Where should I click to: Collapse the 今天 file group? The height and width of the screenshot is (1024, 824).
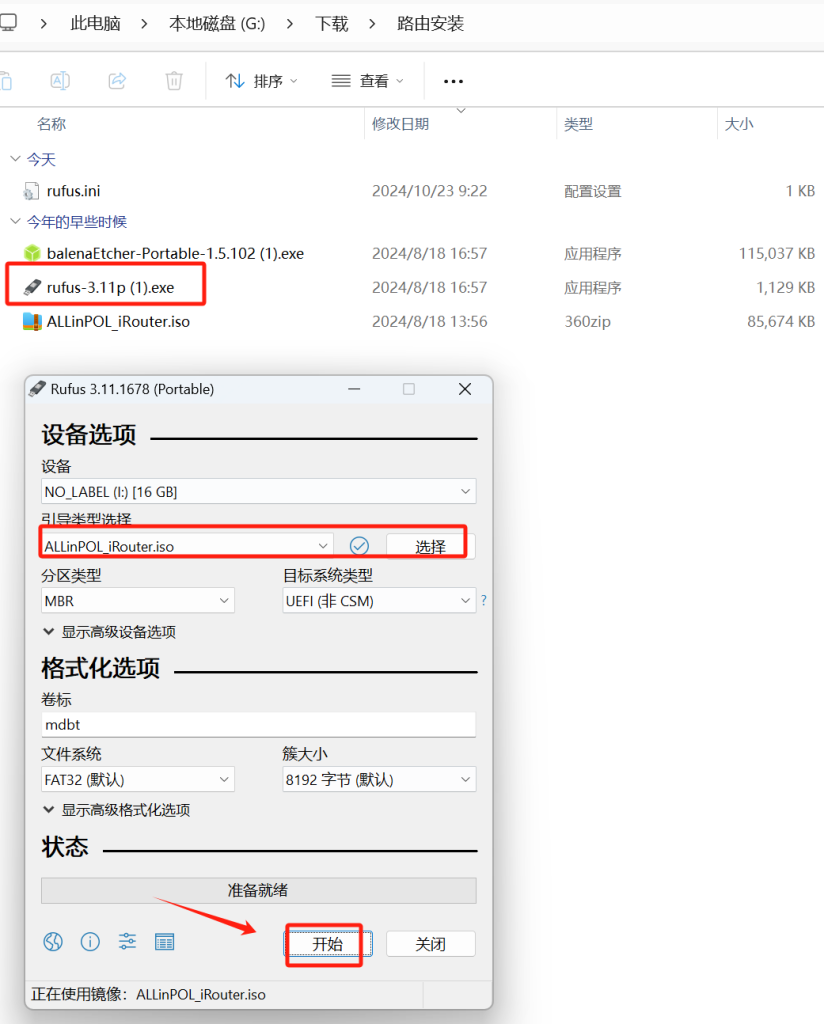15,159
